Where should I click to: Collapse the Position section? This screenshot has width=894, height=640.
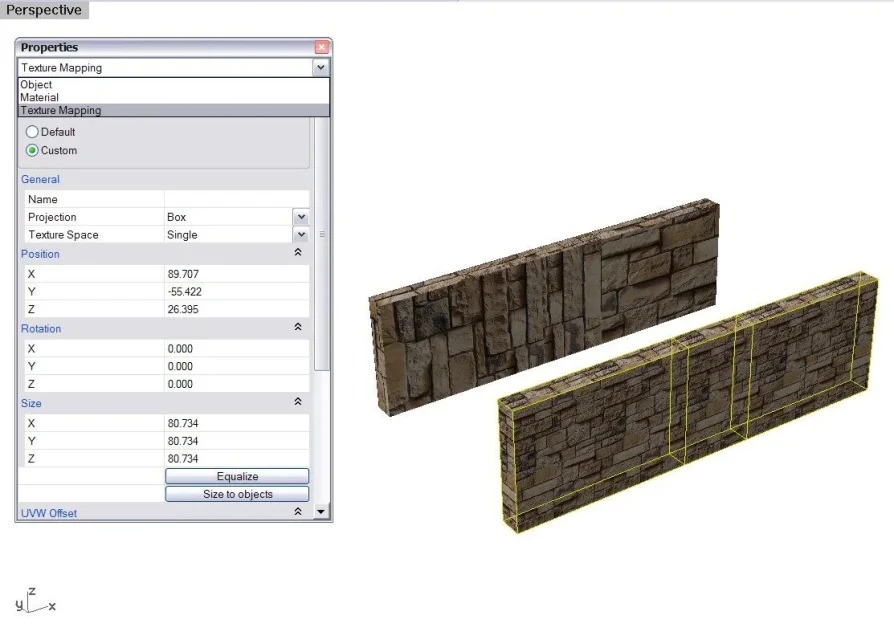pyautogui.click(x=298, y=252)
